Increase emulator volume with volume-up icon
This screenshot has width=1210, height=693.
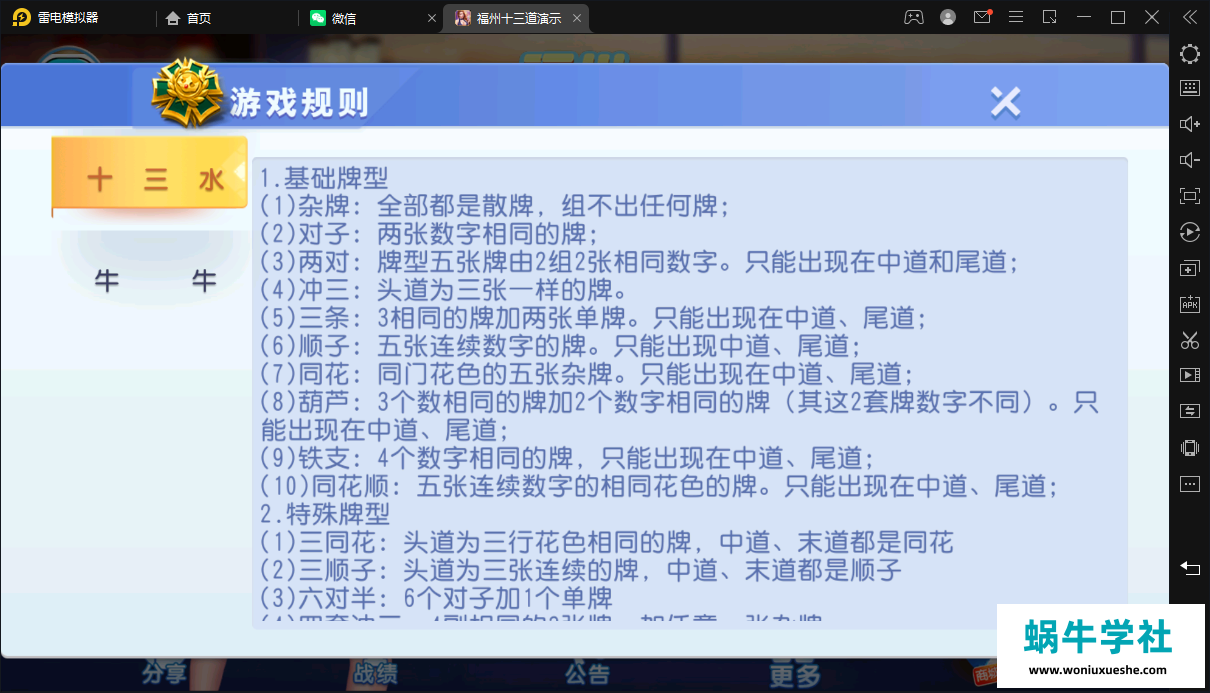coord(1189,123)
